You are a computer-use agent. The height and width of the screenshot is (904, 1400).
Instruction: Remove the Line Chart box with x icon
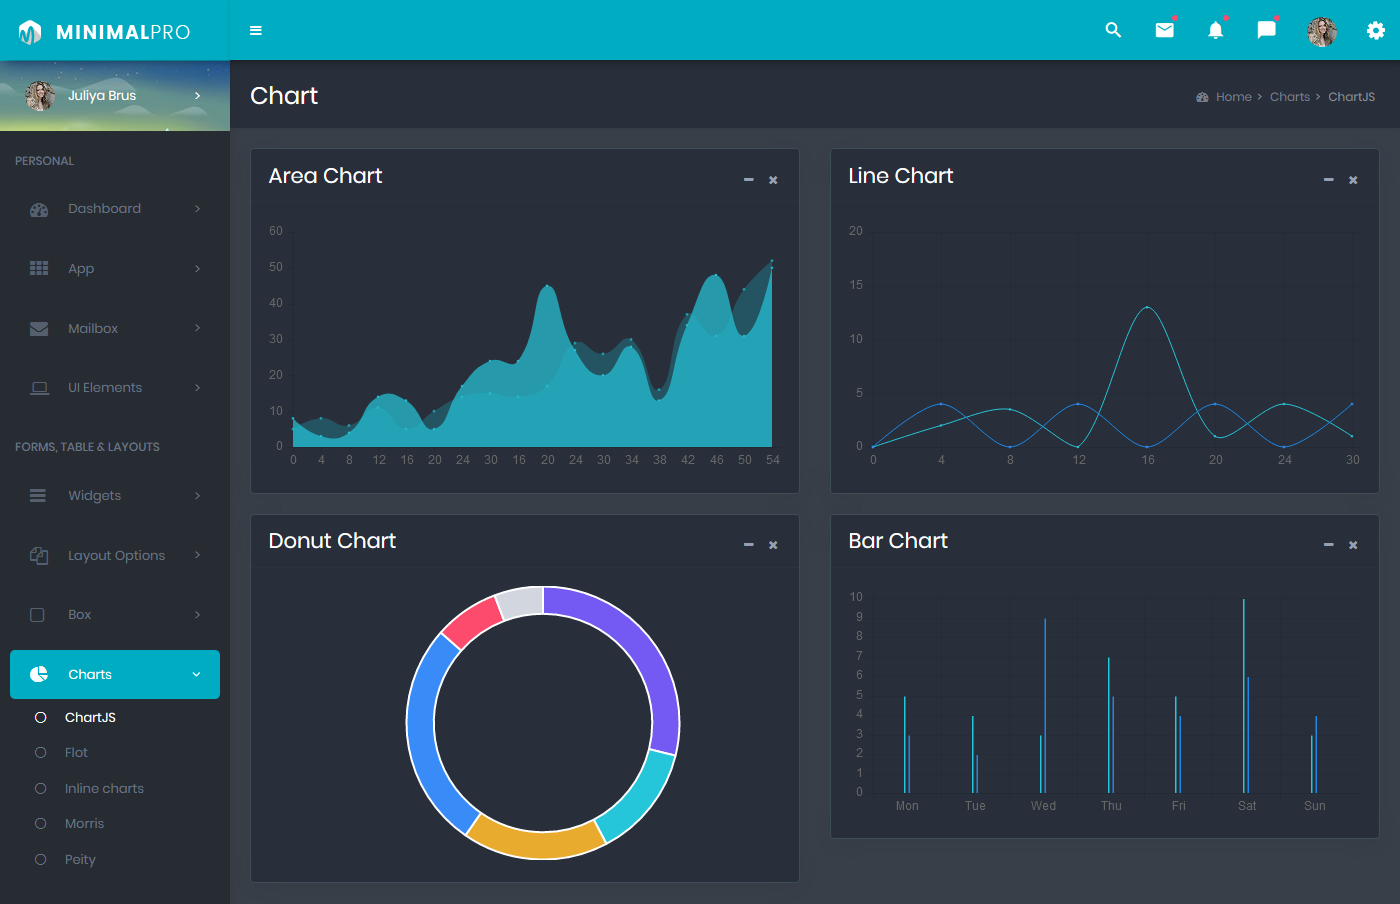coord(1353,180)
